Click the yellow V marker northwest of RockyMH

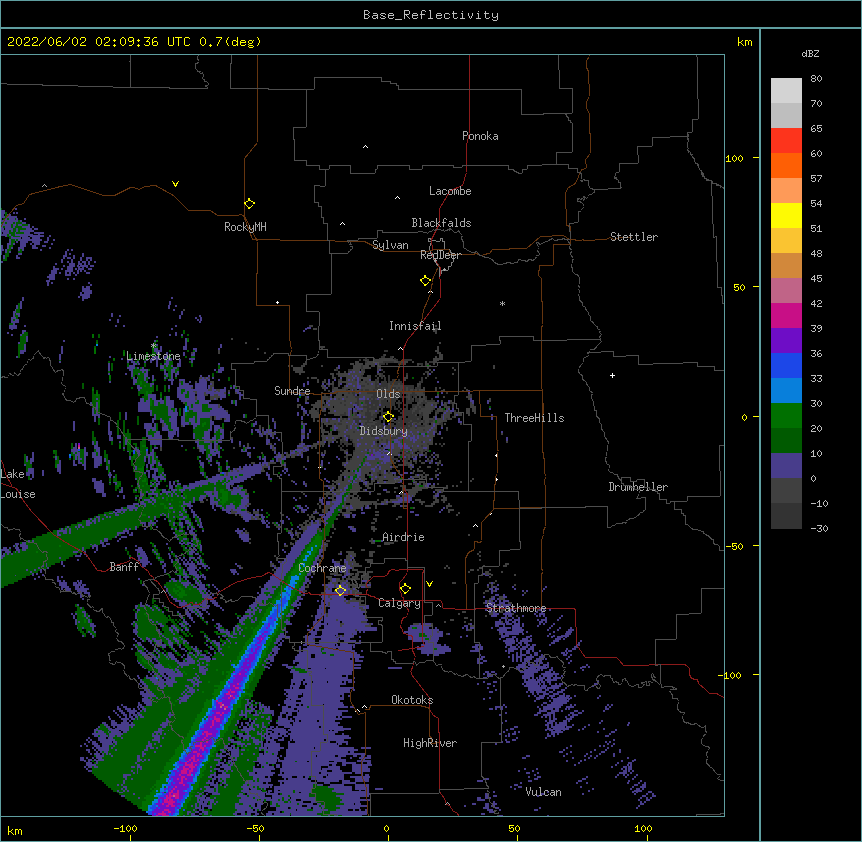[x=175, y=184]
